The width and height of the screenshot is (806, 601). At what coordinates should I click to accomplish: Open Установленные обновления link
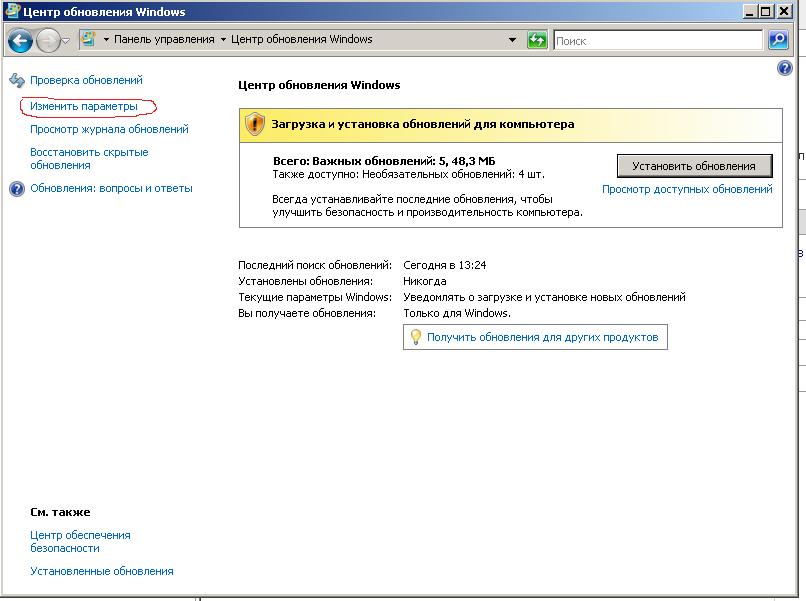click(x=102, y=571)
